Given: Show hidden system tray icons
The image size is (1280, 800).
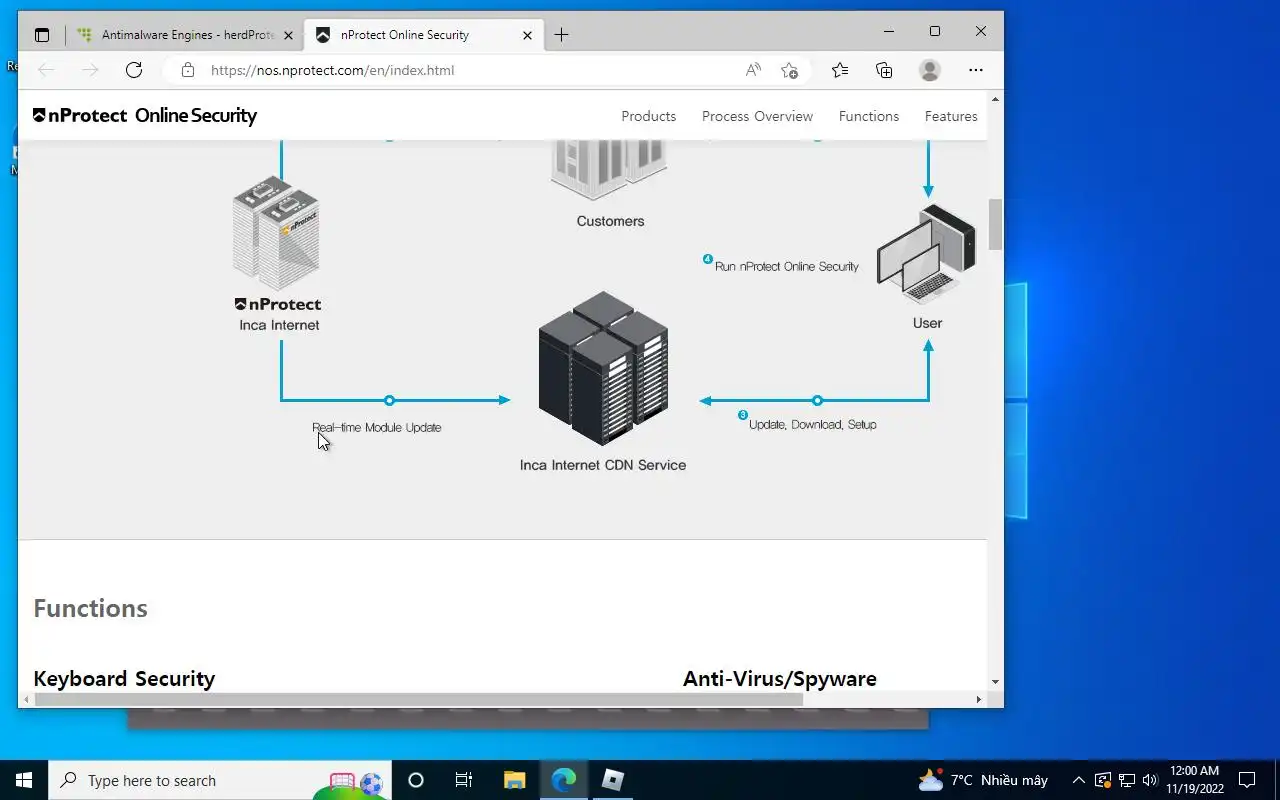Looking at the screenshot, I should pos(1078,780).
